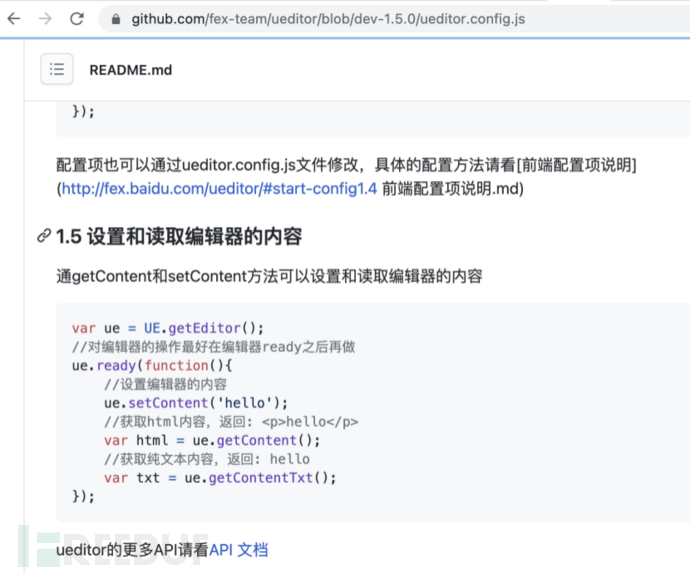Click the line var html = ue.getContent();
Viewport: 690px width, 574px height.
pos(212,441)
